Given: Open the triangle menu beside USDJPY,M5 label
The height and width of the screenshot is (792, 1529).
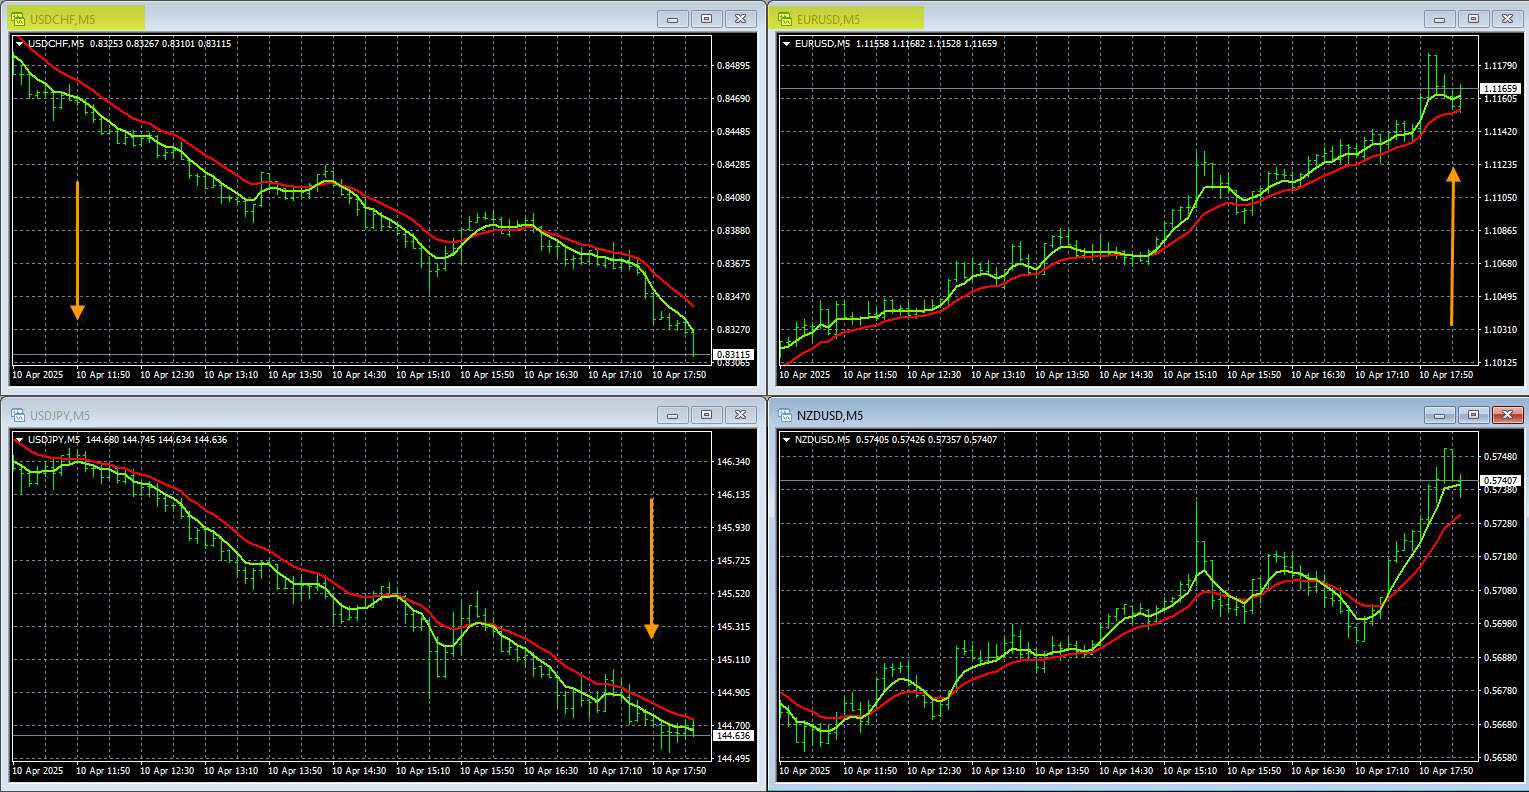Looking at the screenshot, I should click(x=20, y=439).
